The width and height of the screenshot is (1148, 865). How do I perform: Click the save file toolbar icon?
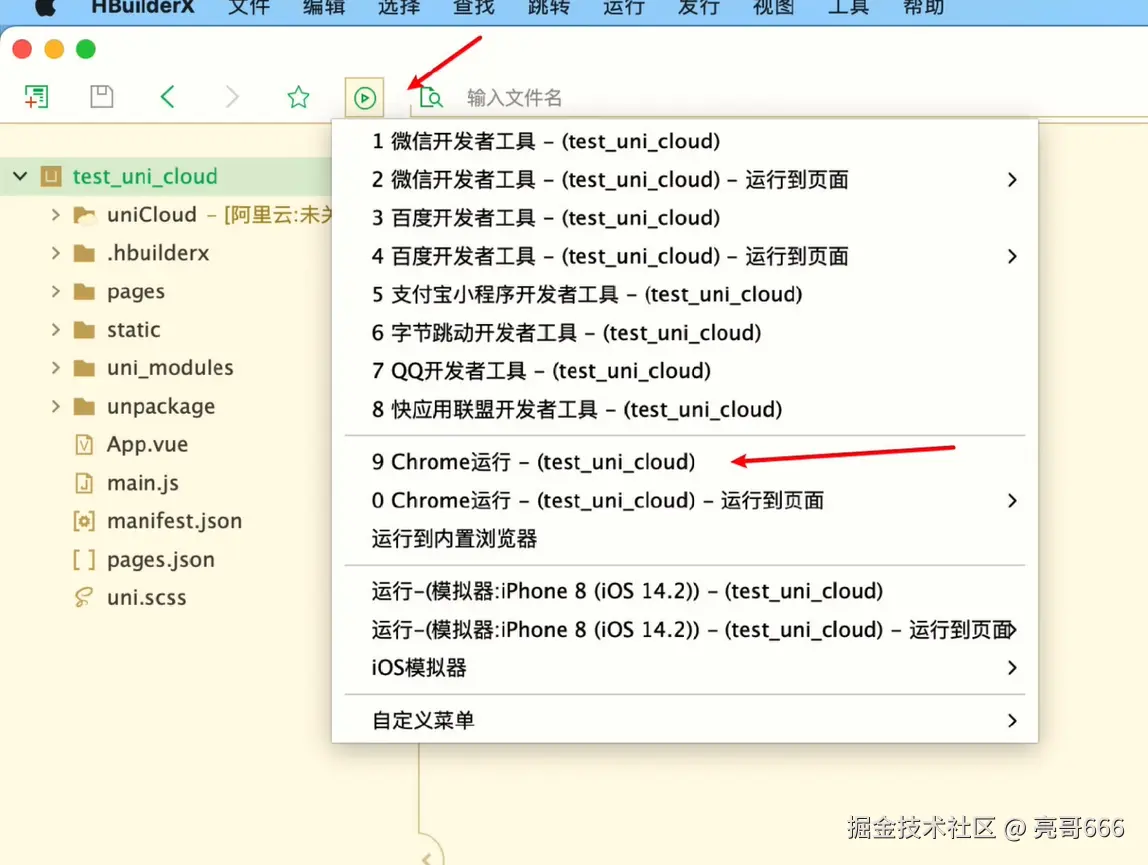(x=101, y=97)
